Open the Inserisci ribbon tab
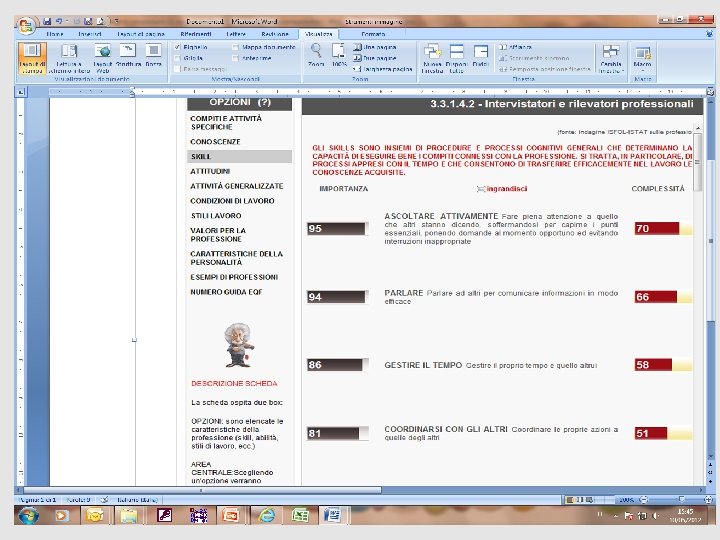 90,34
